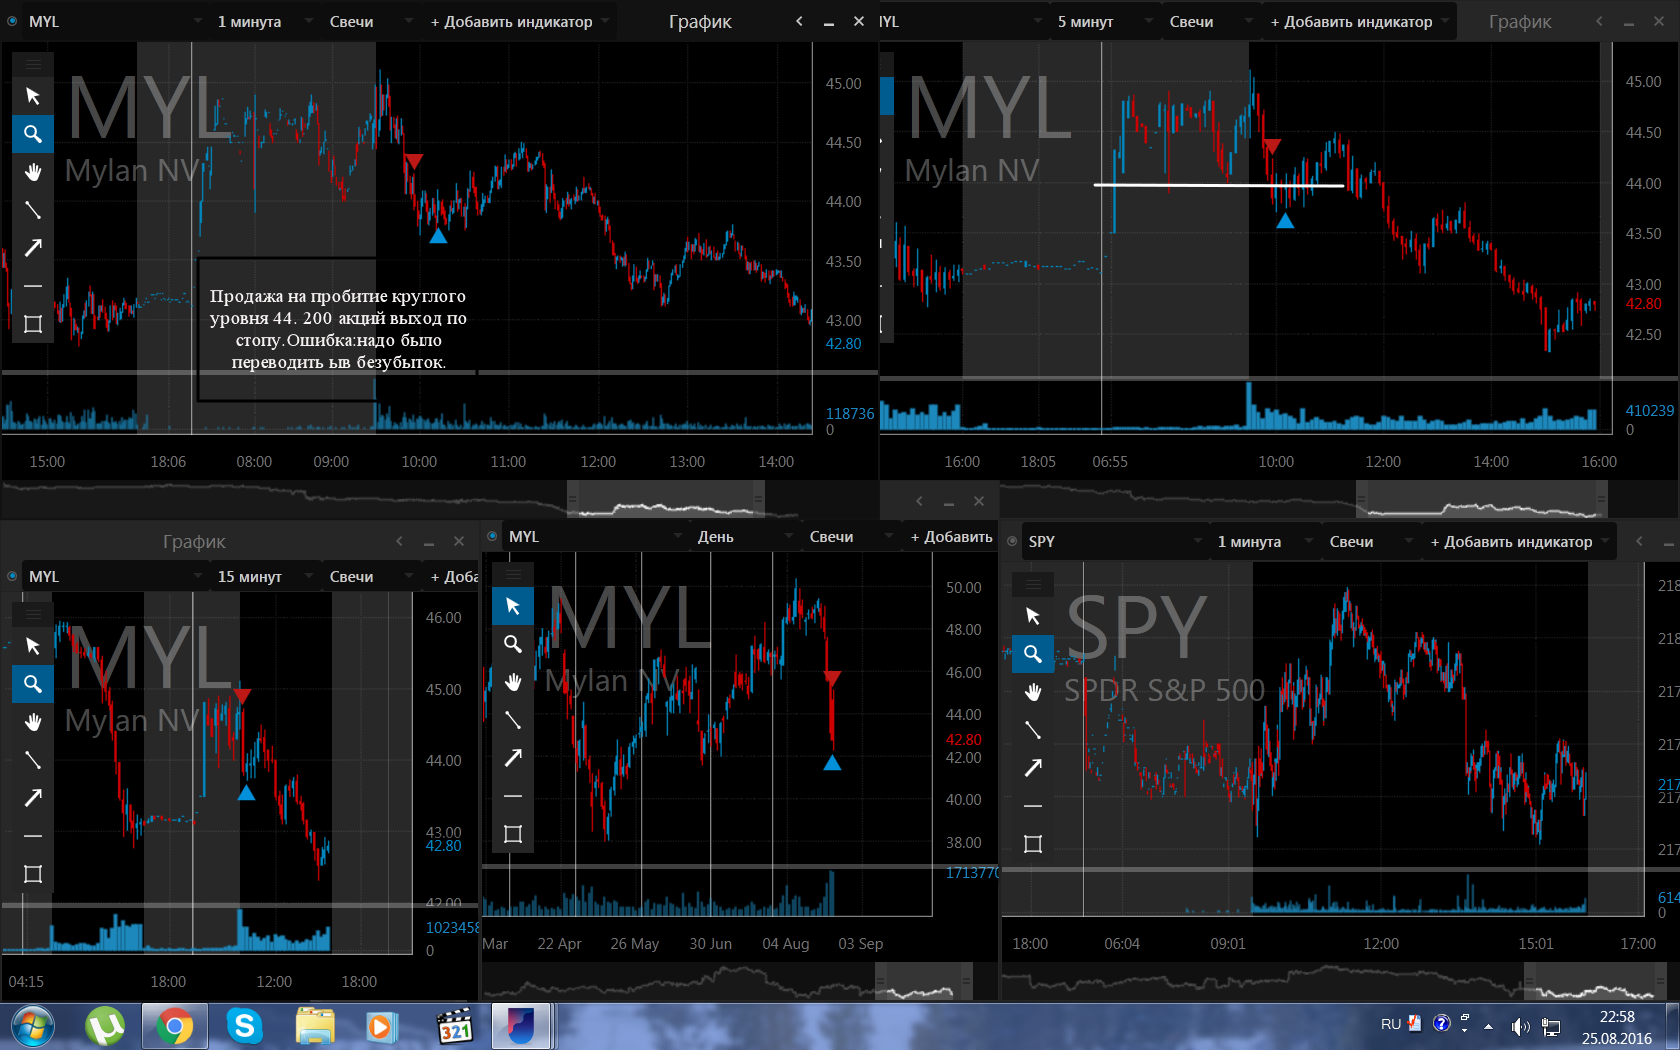1680x1050 pixels.
Task: Open the SPY symbol dropdown
Action: click(x=1114, y=541)
